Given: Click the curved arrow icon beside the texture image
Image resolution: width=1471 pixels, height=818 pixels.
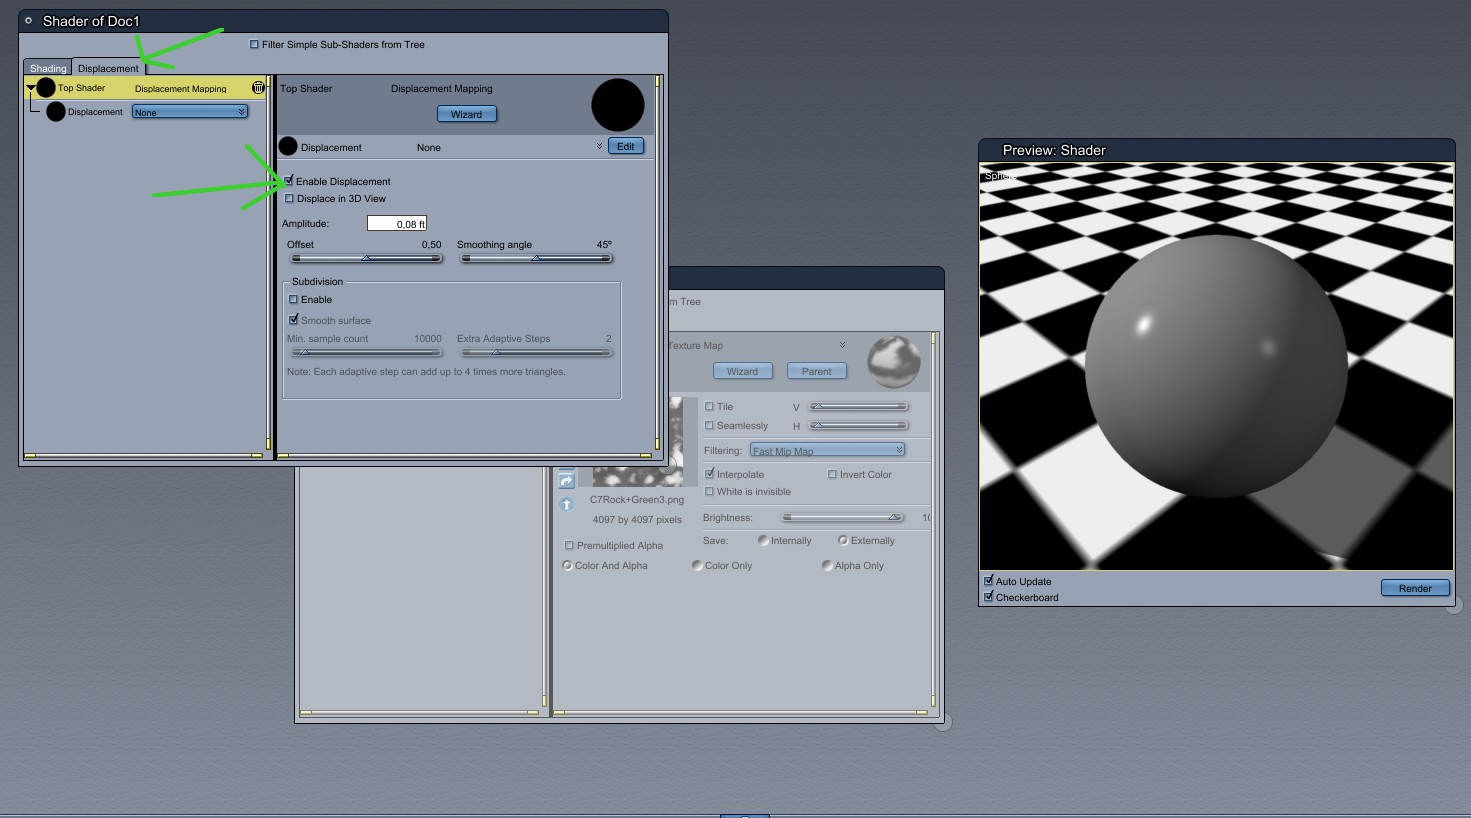Looking at the screenshot, I should [x=566, y=481].
